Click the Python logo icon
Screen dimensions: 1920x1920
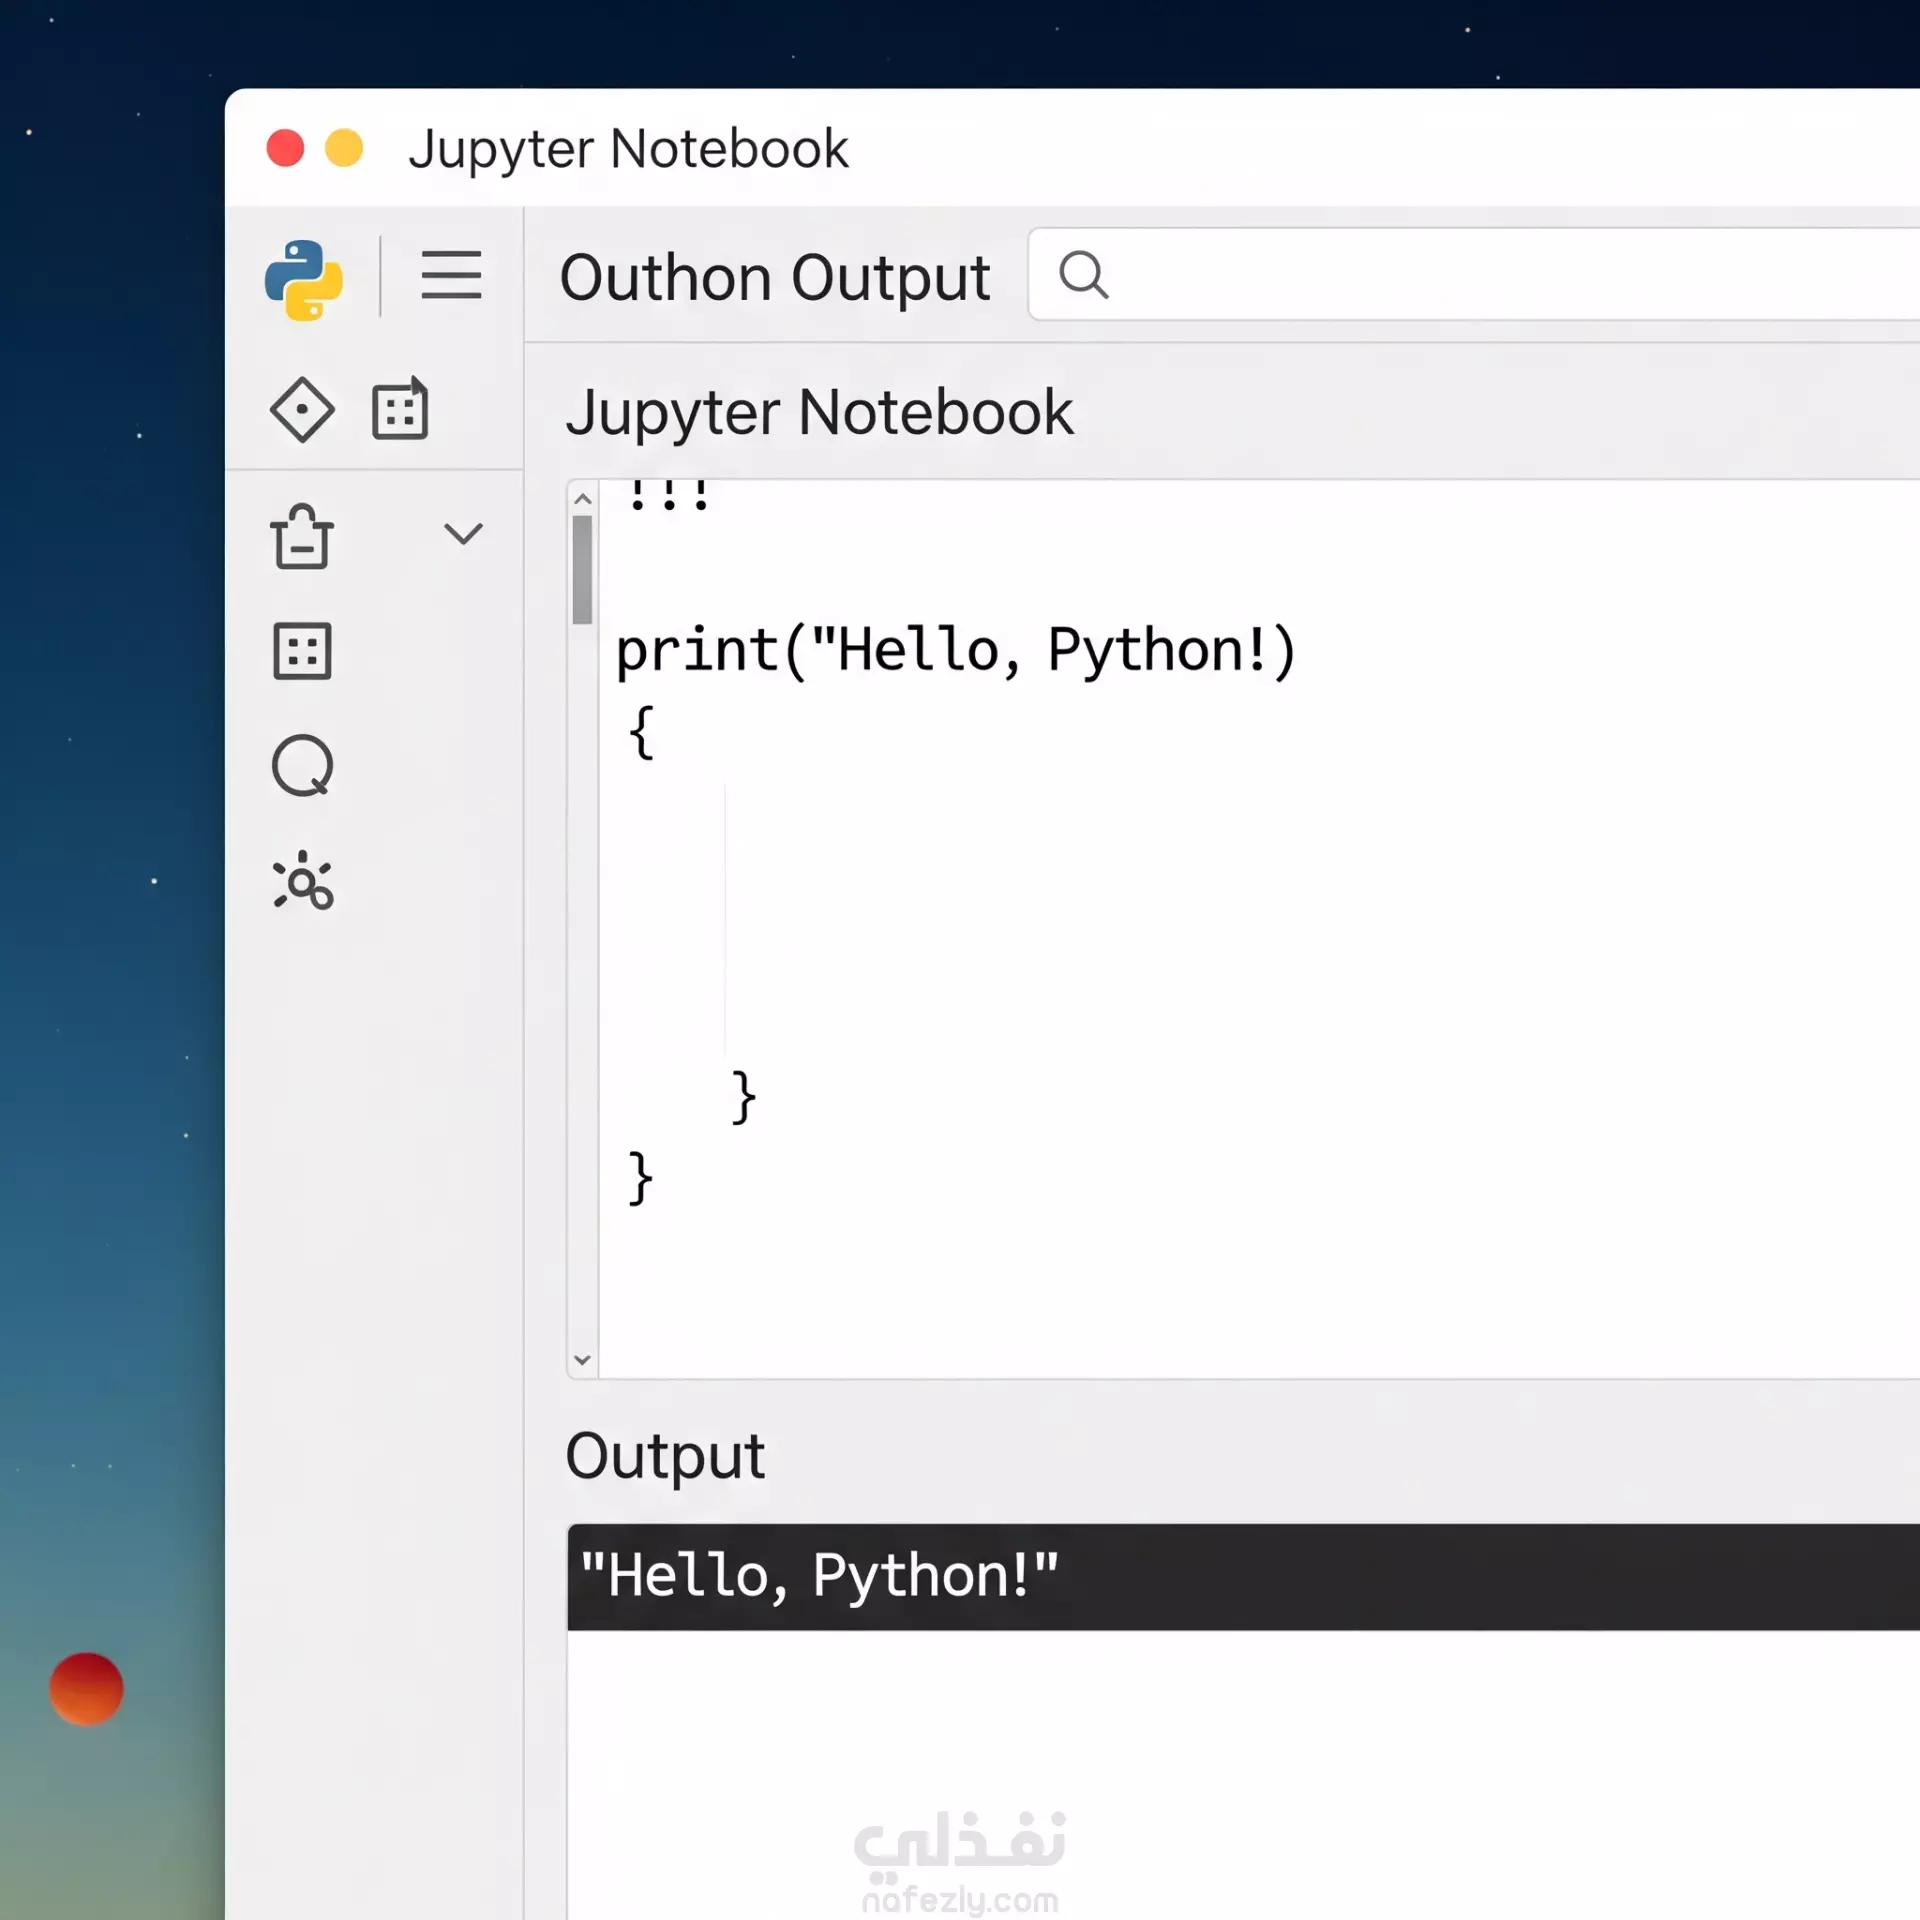pyautogui.click(x=303, y=279)
